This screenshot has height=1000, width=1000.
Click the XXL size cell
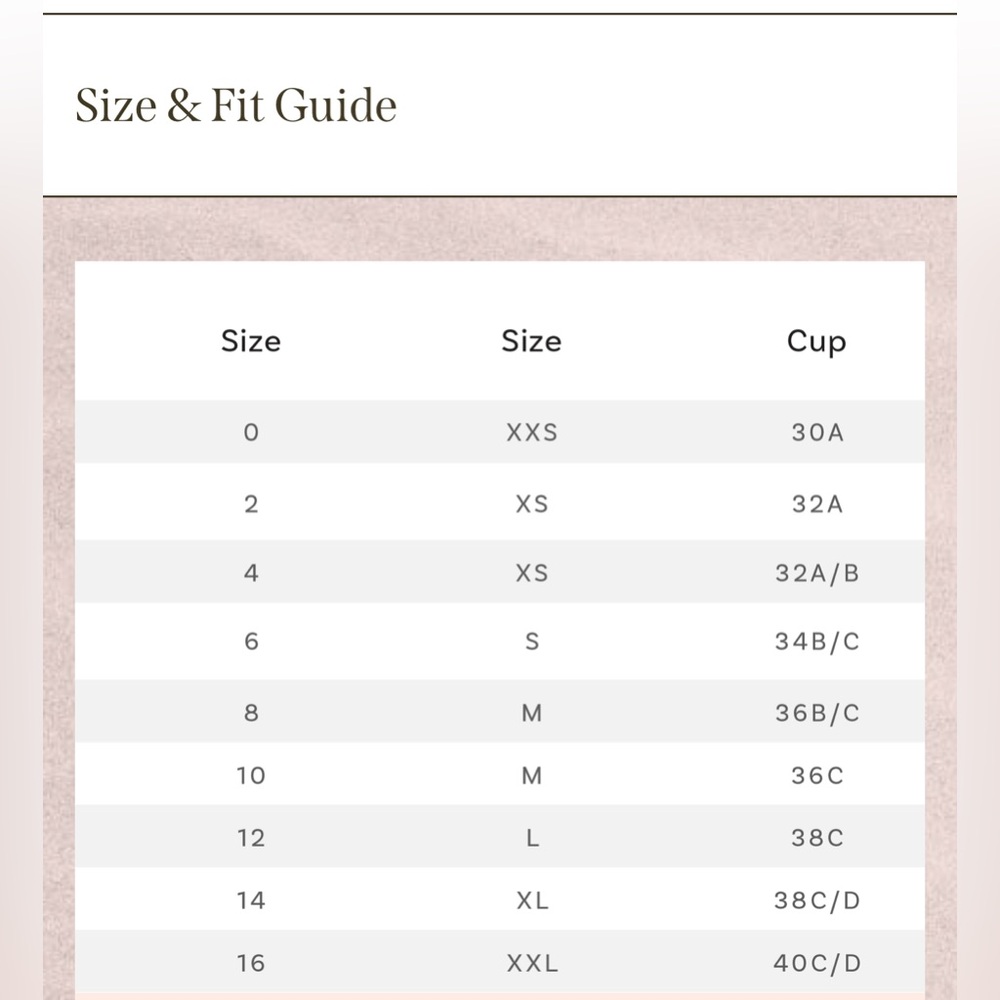point(533,962)
